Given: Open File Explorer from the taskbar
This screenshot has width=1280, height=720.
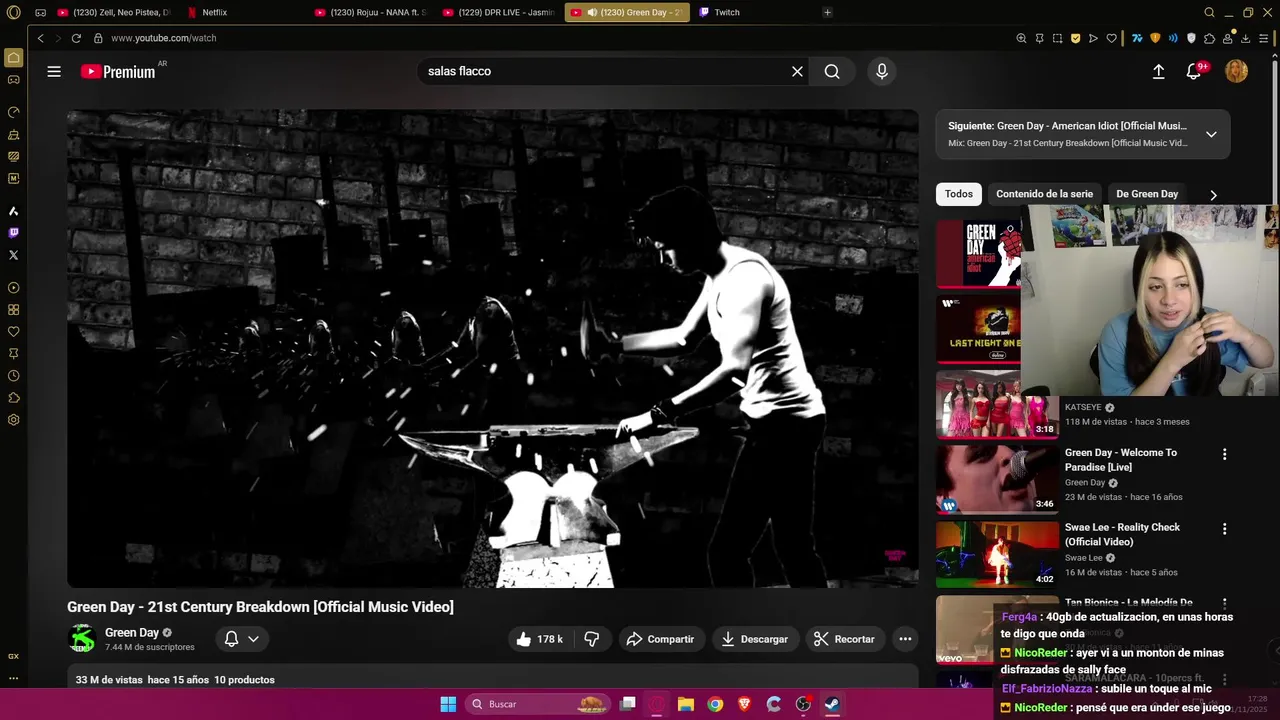Looking at the screenshot, I should click(x=686, y=704).
